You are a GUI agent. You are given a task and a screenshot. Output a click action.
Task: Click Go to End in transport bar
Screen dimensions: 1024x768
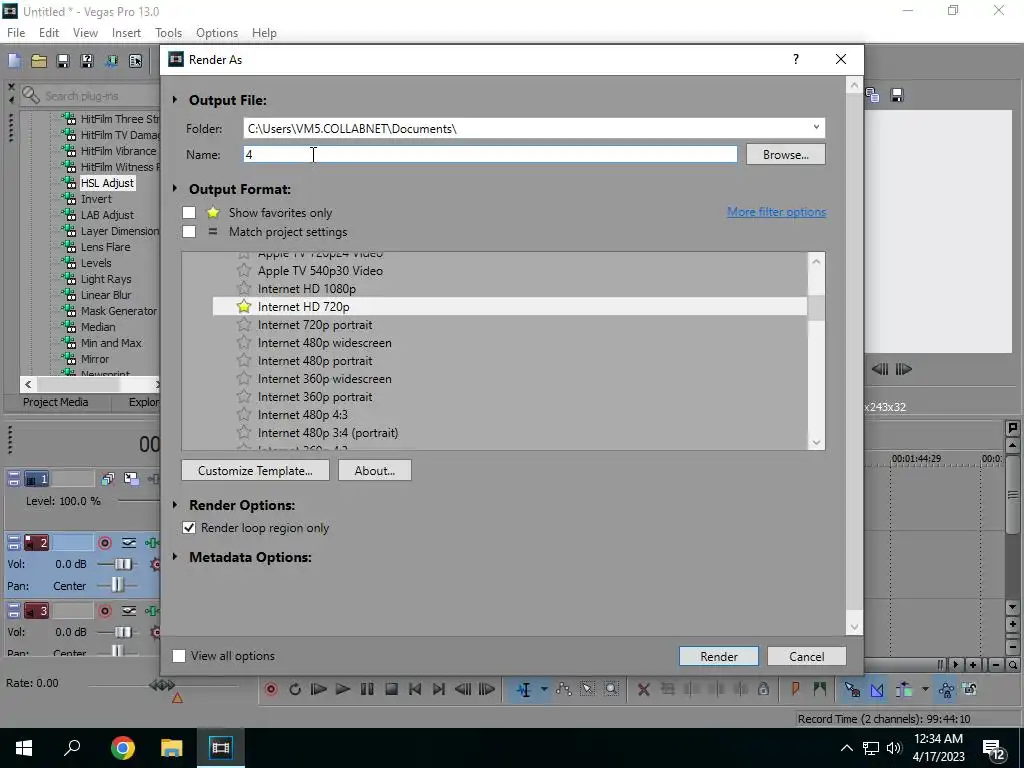439,689
